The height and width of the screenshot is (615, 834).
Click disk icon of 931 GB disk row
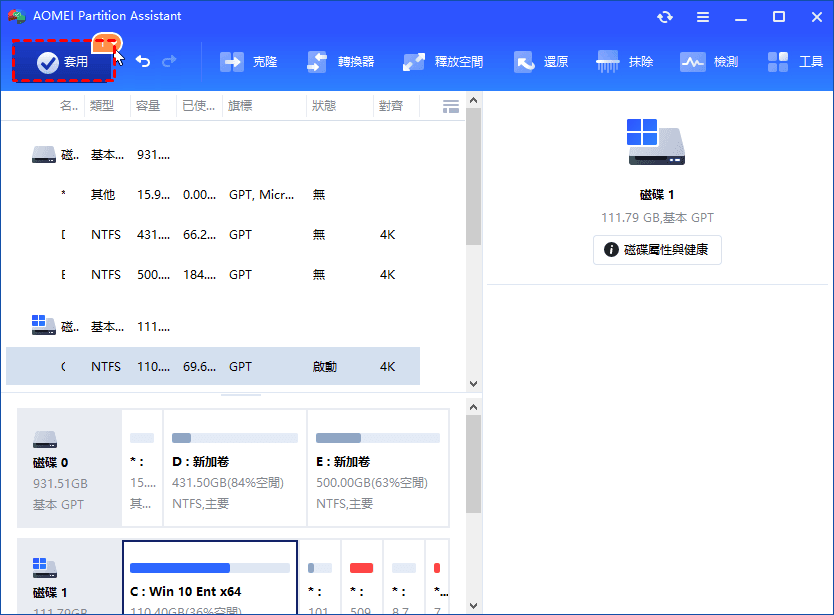pyautogui.click(x=44, y=155)
